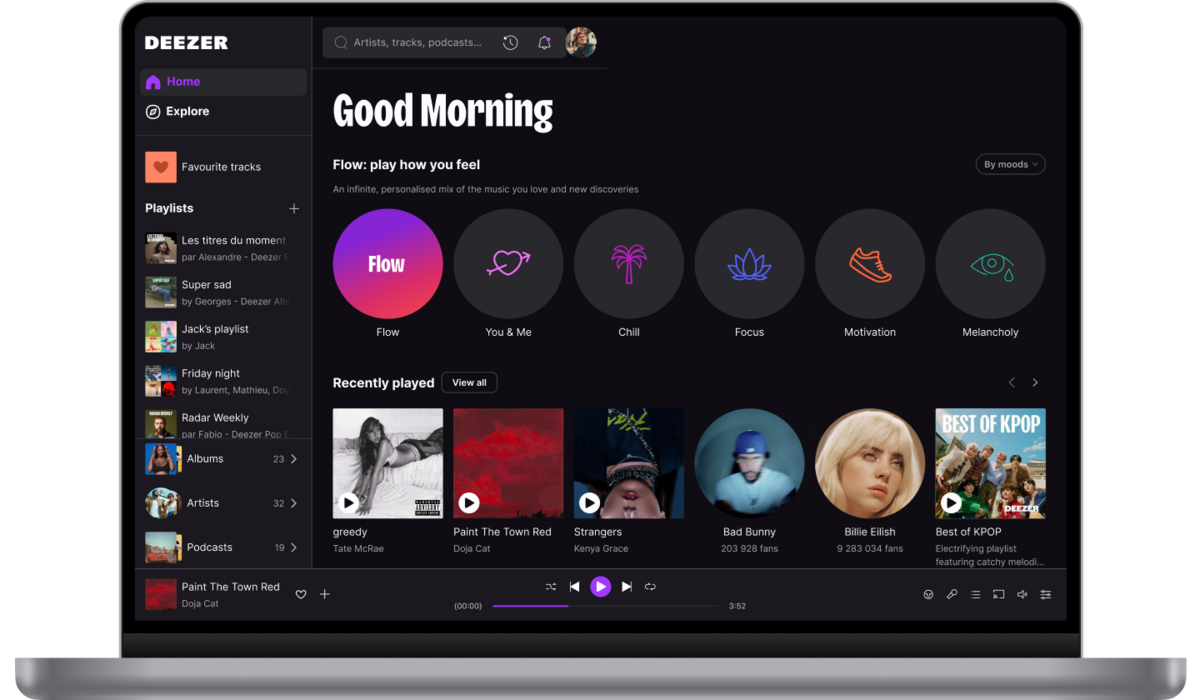
Task: Select the Chill mood palm tree icon
Action: coord(629,263)
